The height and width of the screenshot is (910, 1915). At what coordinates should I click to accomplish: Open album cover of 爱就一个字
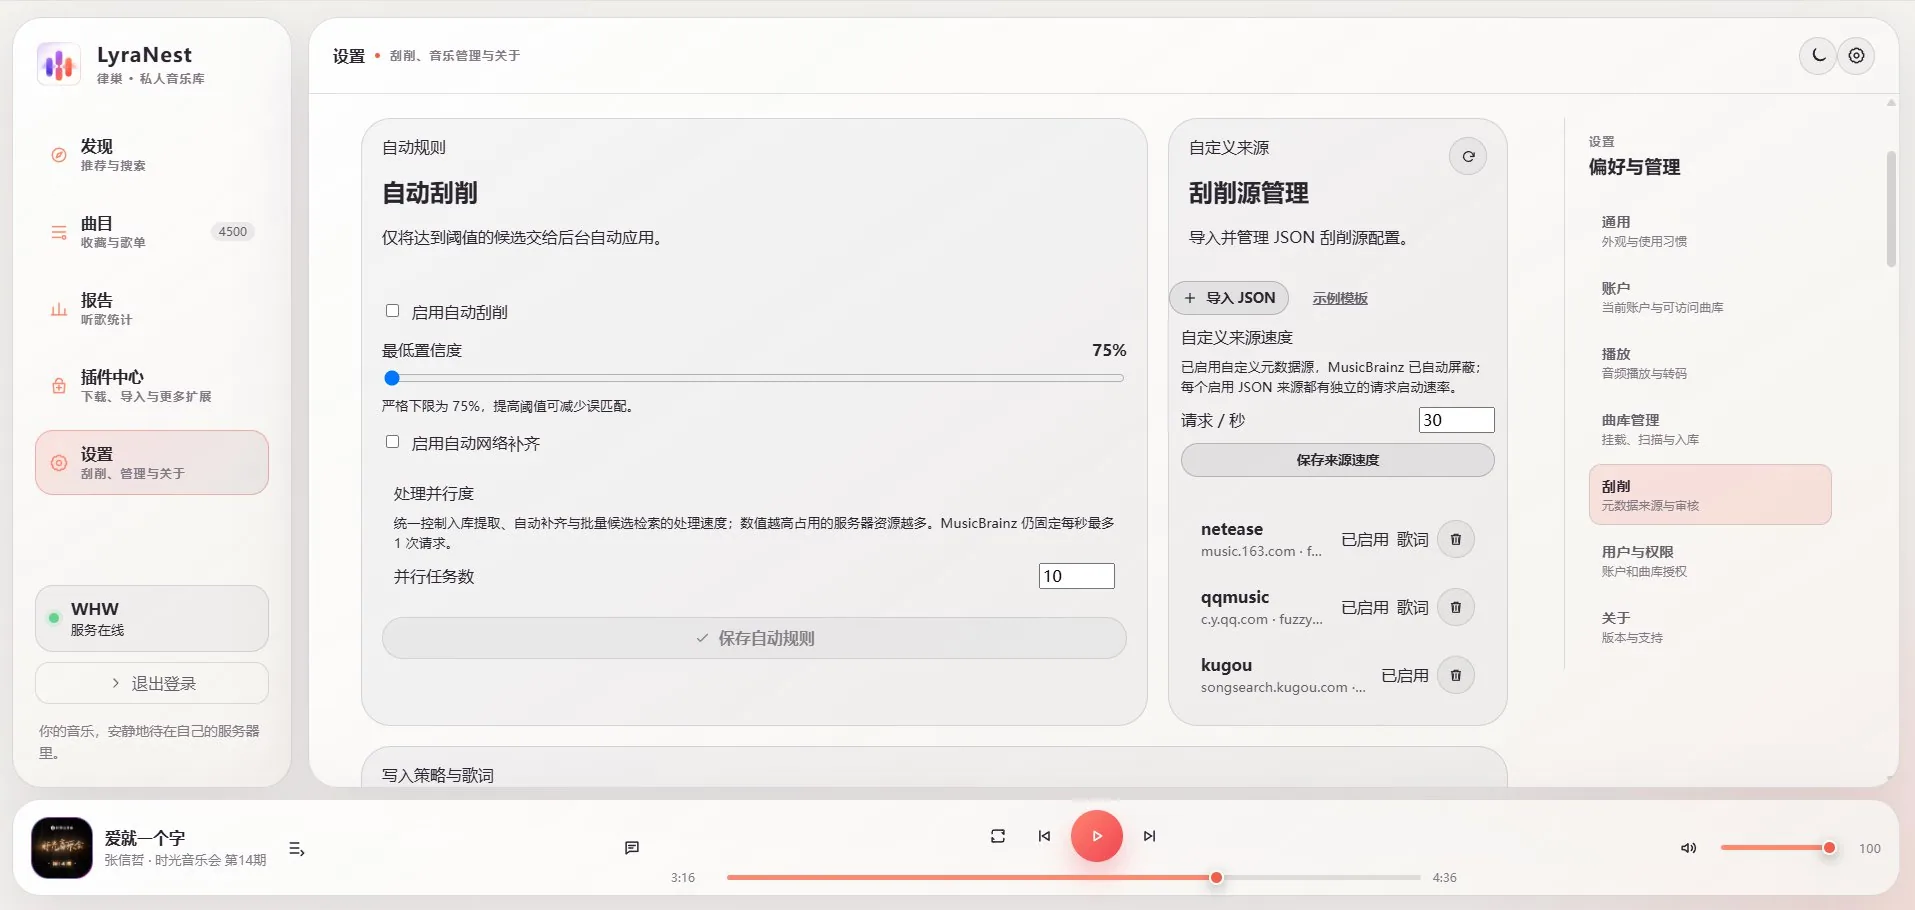pos(62,848)
